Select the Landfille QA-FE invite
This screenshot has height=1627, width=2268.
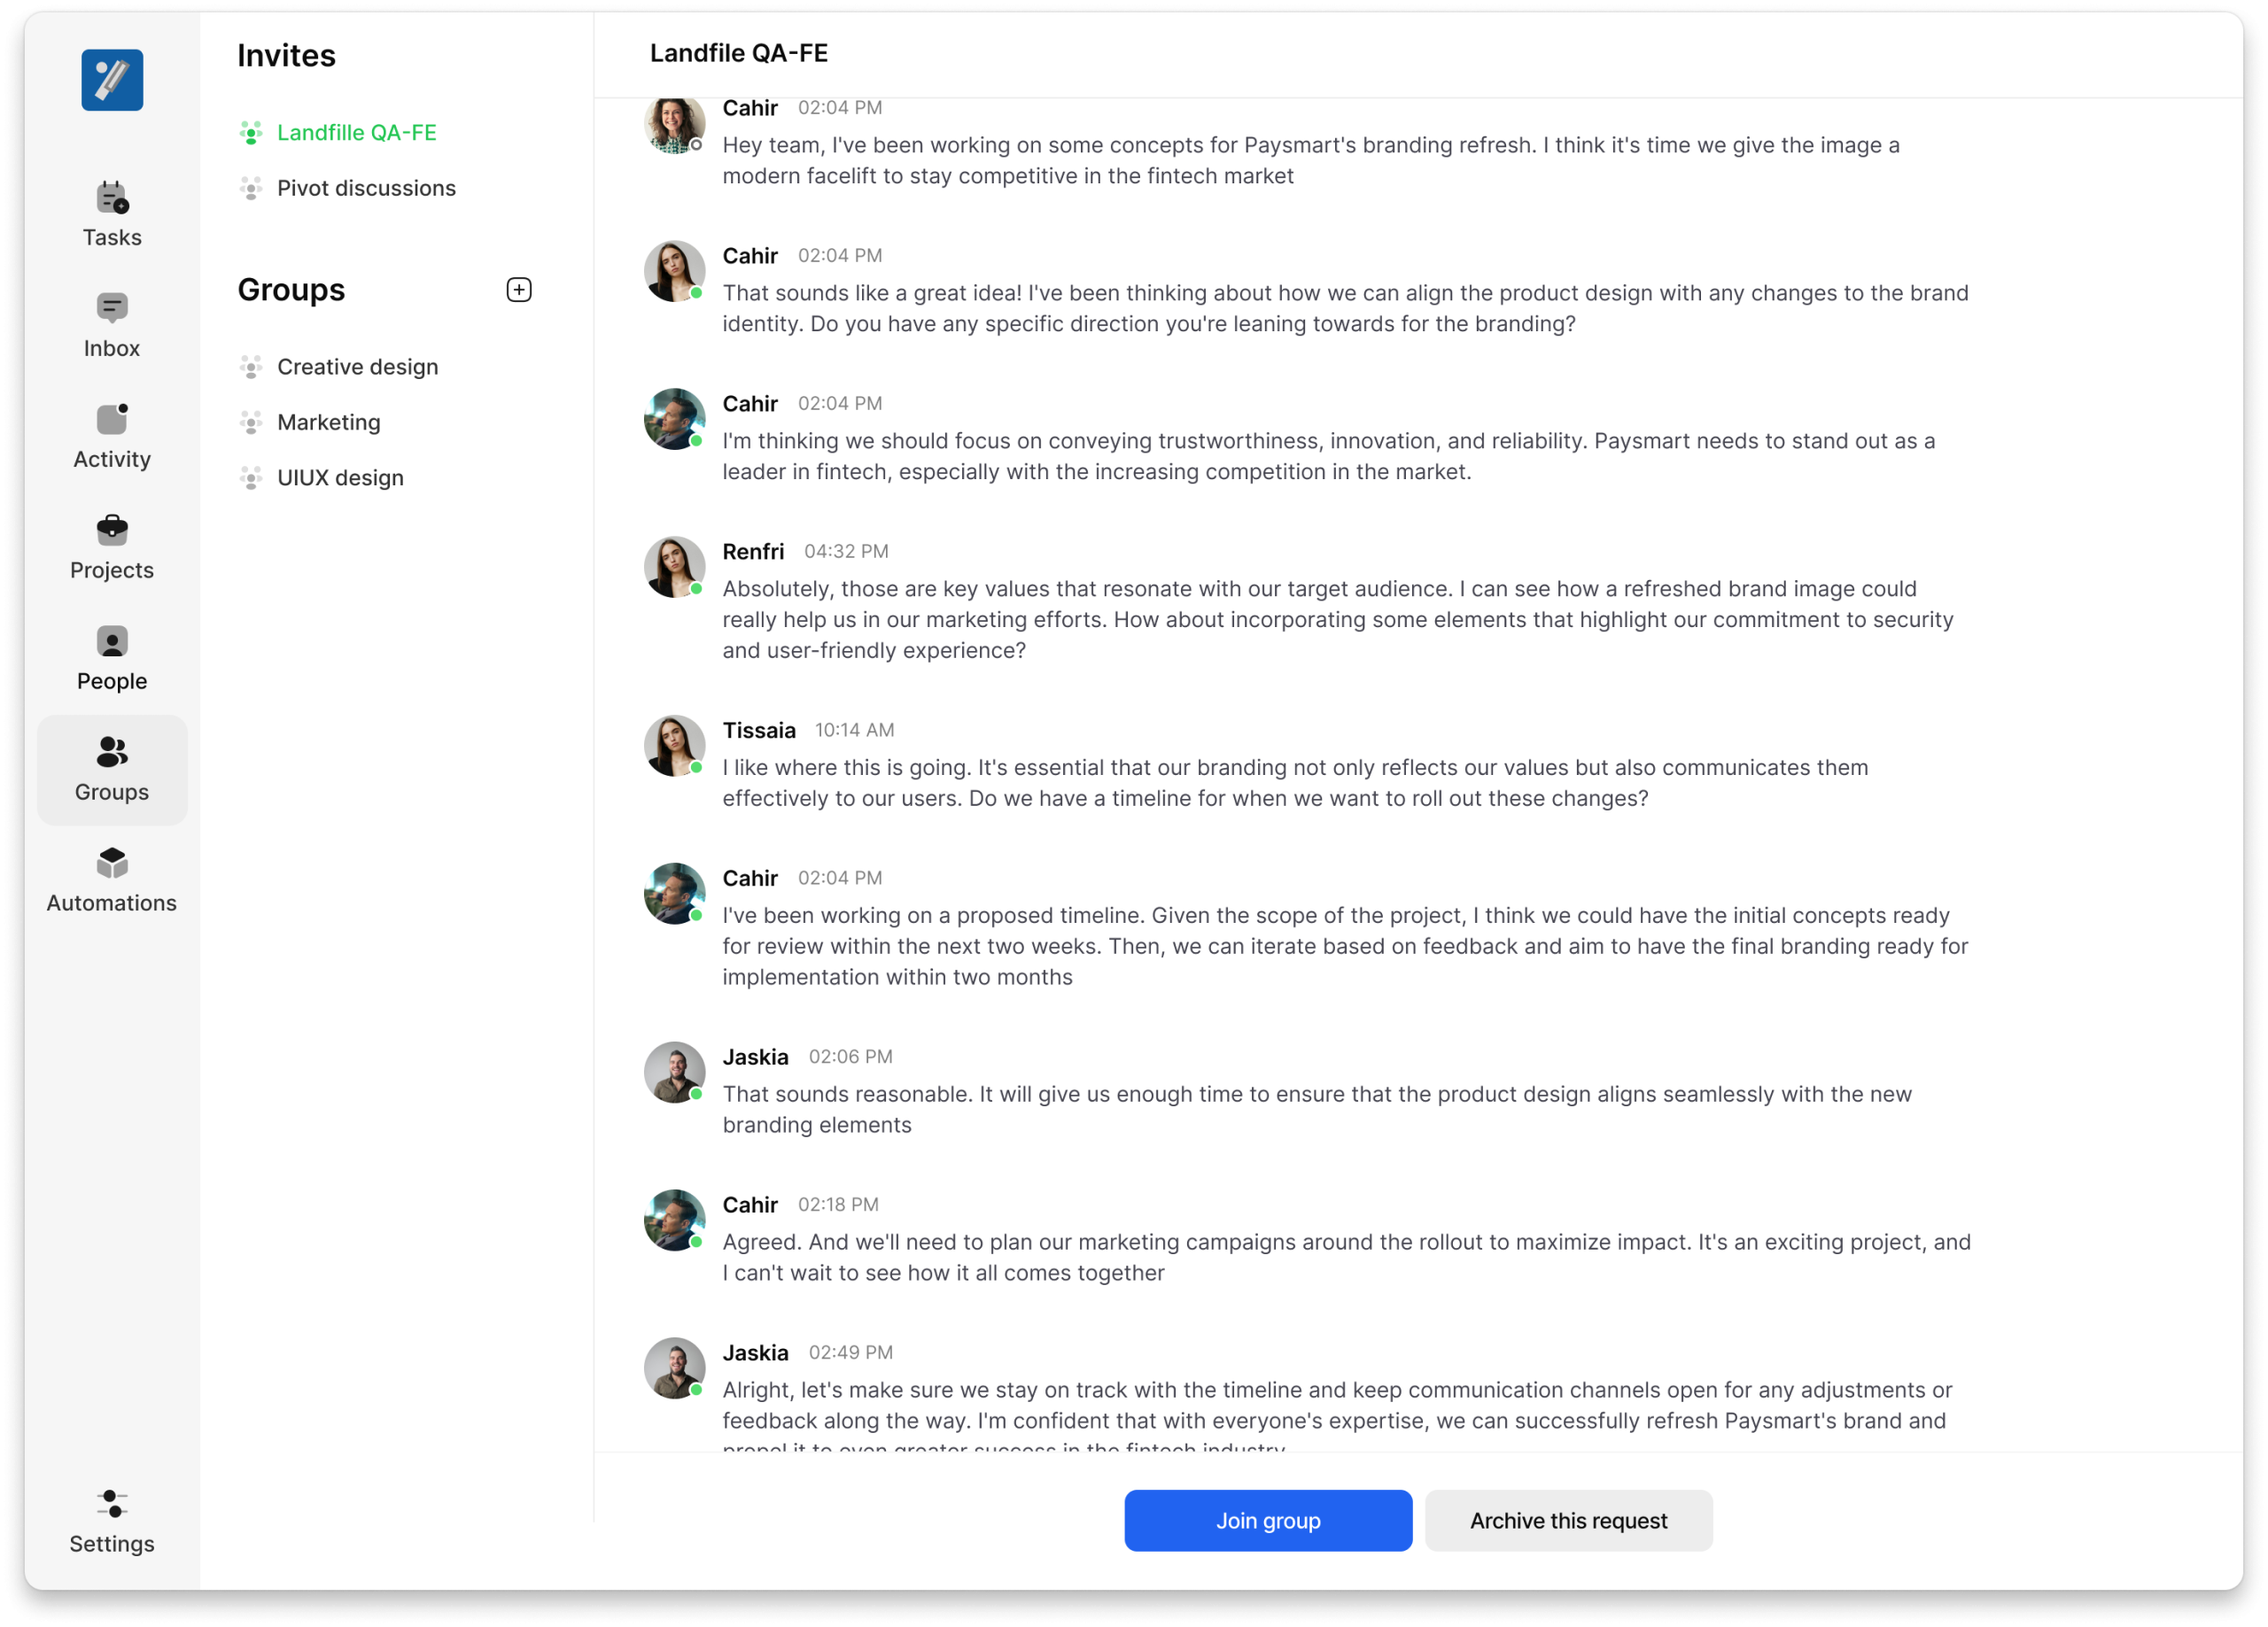coord(356,133)
